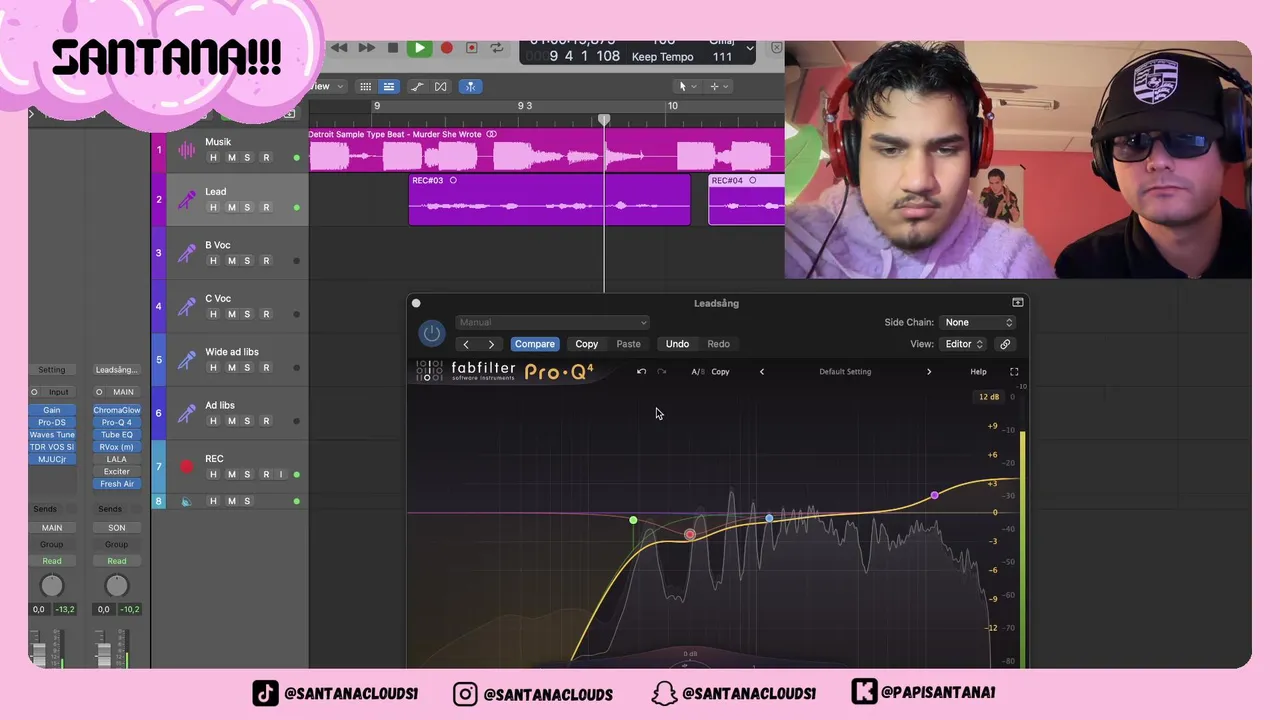The width and height of the screenshot is (1280, 720).
Task: Click Copy in the plugin header
Action: 587,344
